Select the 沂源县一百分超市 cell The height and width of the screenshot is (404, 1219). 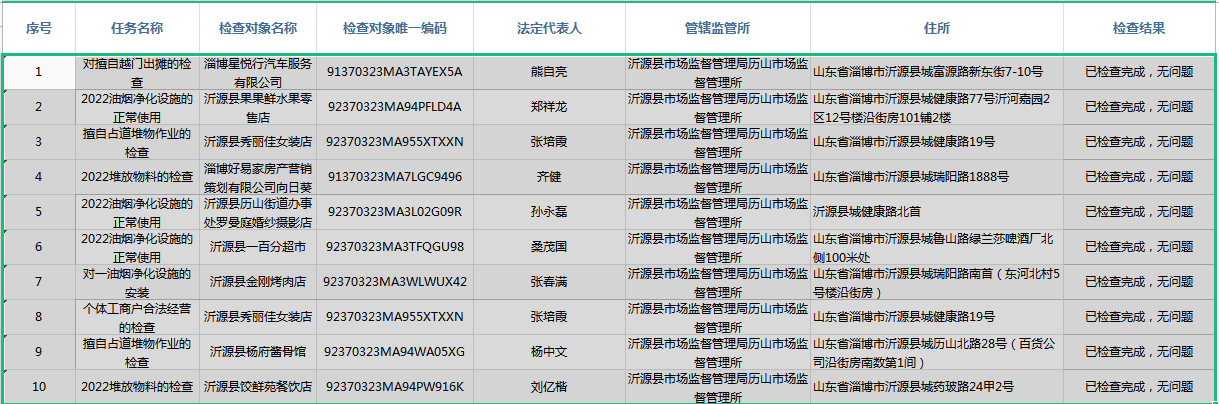(x=258, y=247)
